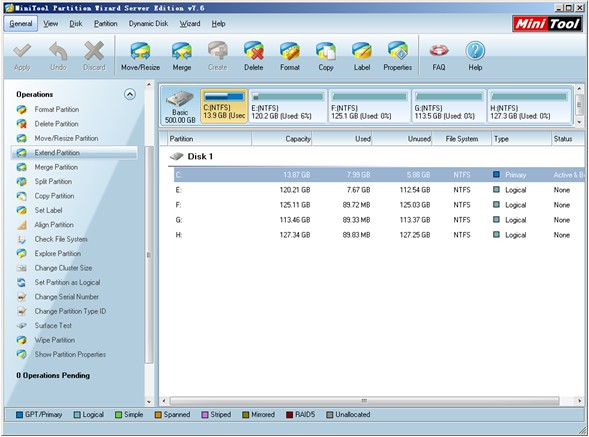Open the View menu
The height and width of the screenshot is (437, 589).
[x=50, y=24]
